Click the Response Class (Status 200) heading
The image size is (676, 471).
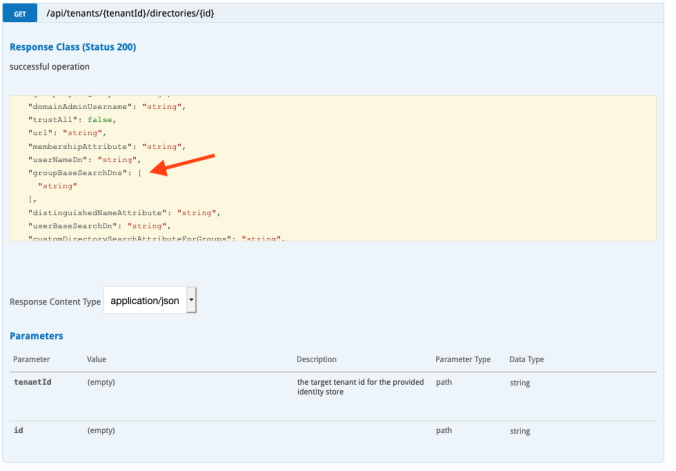coord(72,47)
